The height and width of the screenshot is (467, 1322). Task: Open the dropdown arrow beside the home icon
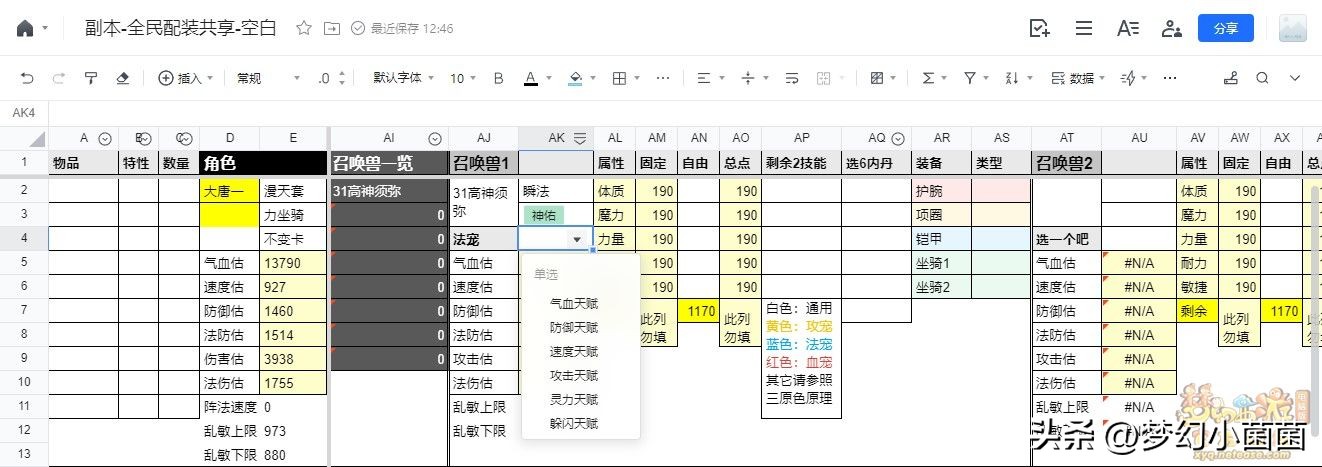[x=45, y=29]
